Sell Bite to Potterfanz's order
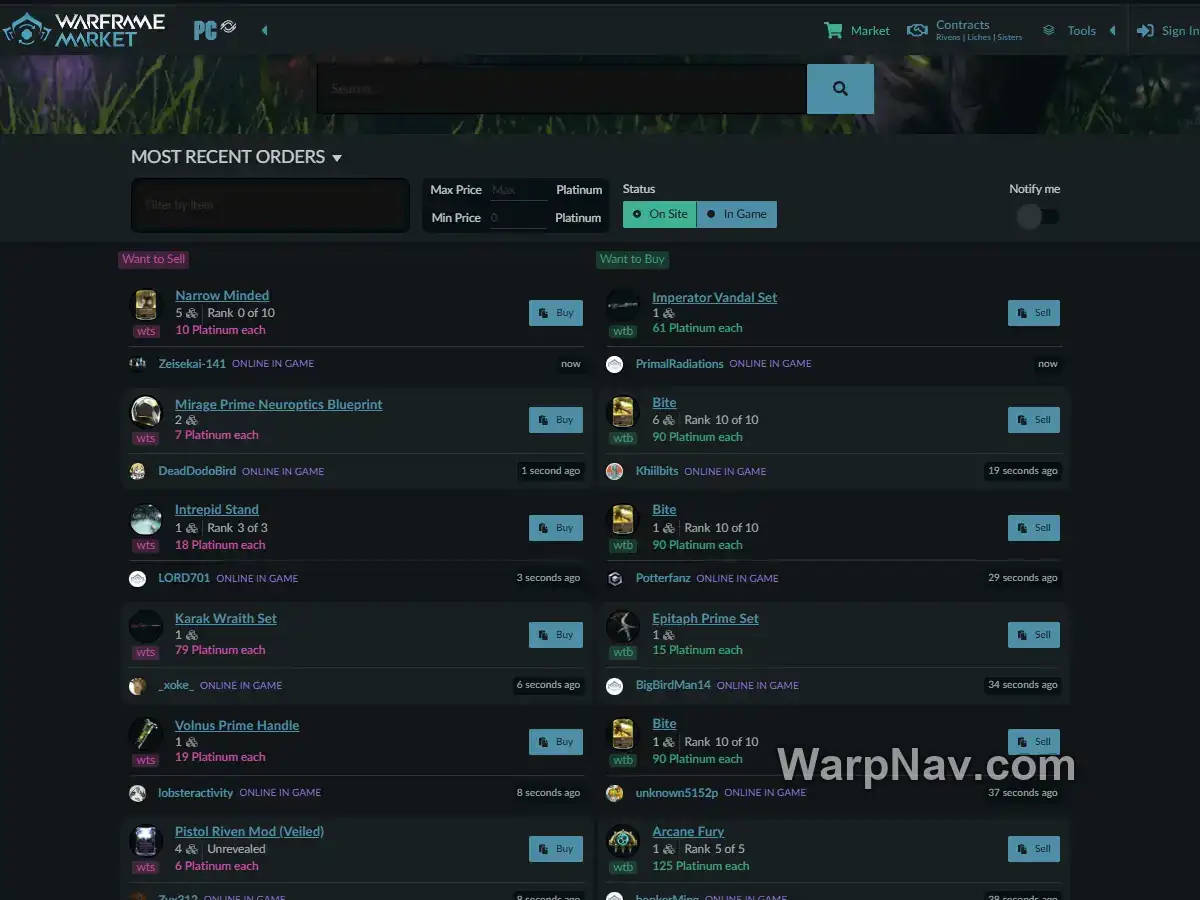Screen dimensions: 1200x900 [x=1034, y=528]
